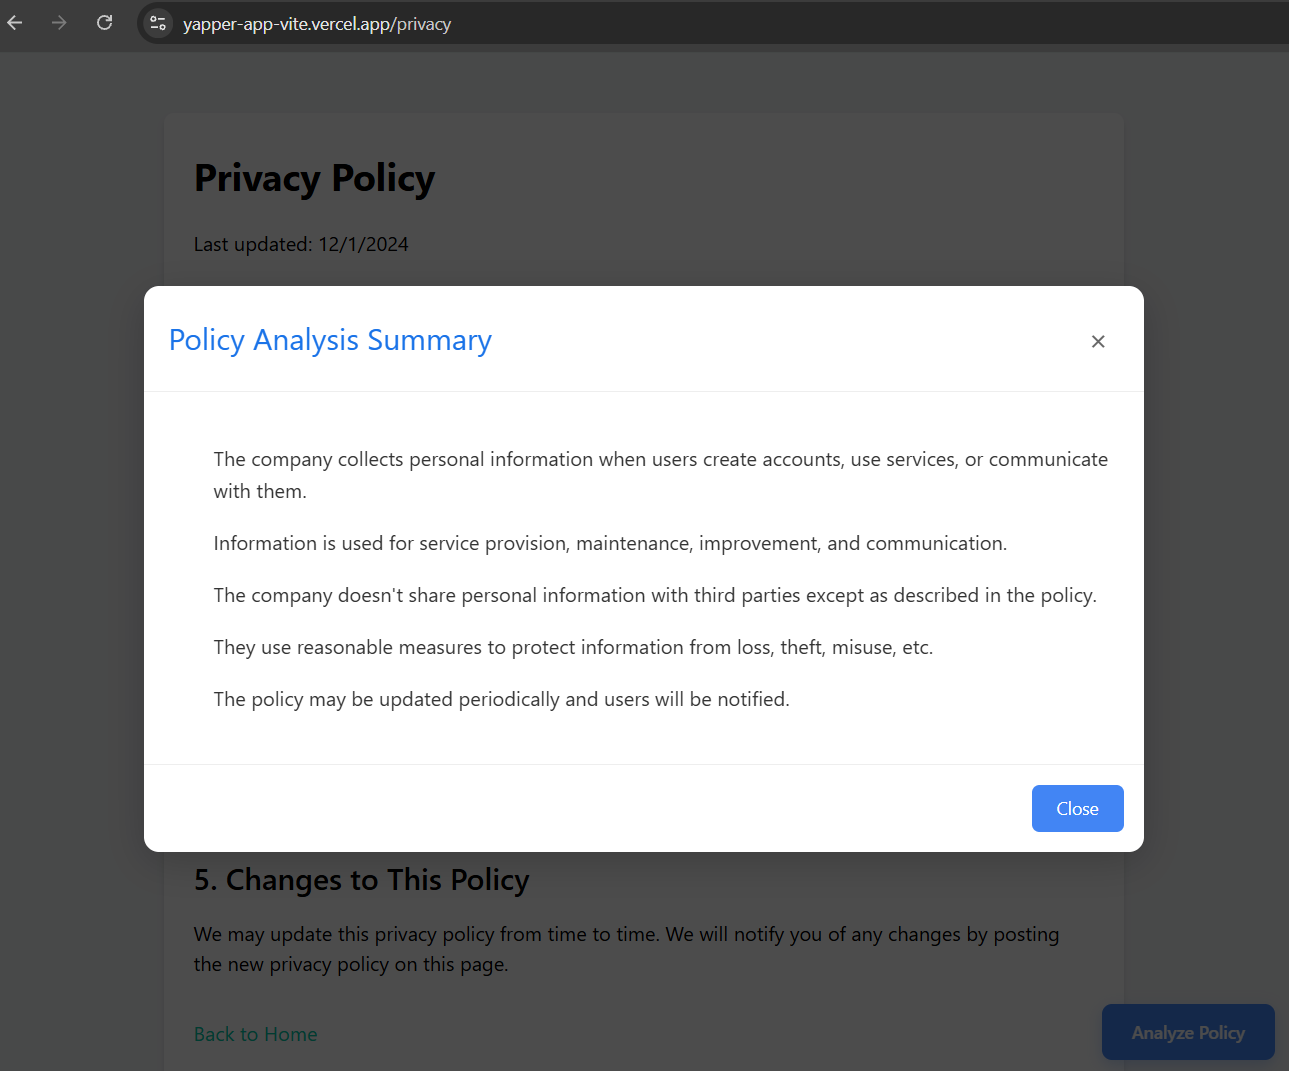Click the summary line about reasonable measures
The height and width of the screenshot is (1071, 1289).
[573, 647]
